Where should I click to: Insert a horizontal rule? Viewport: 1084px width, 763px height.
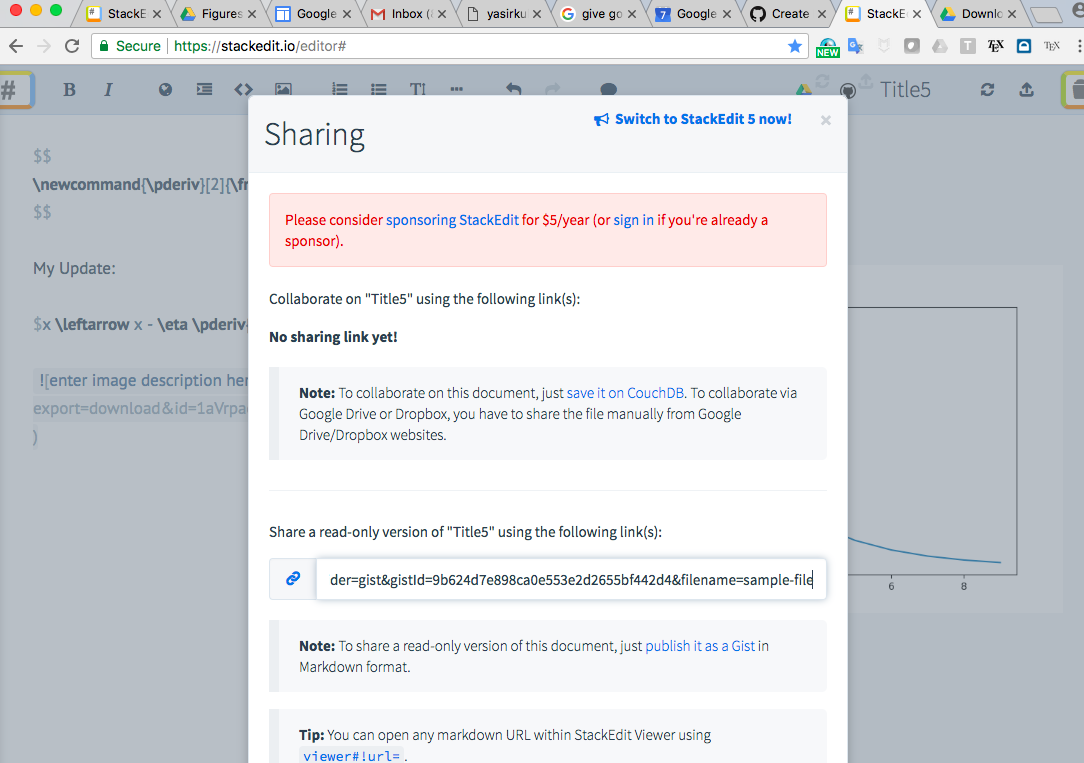click(x=456, y=89)
